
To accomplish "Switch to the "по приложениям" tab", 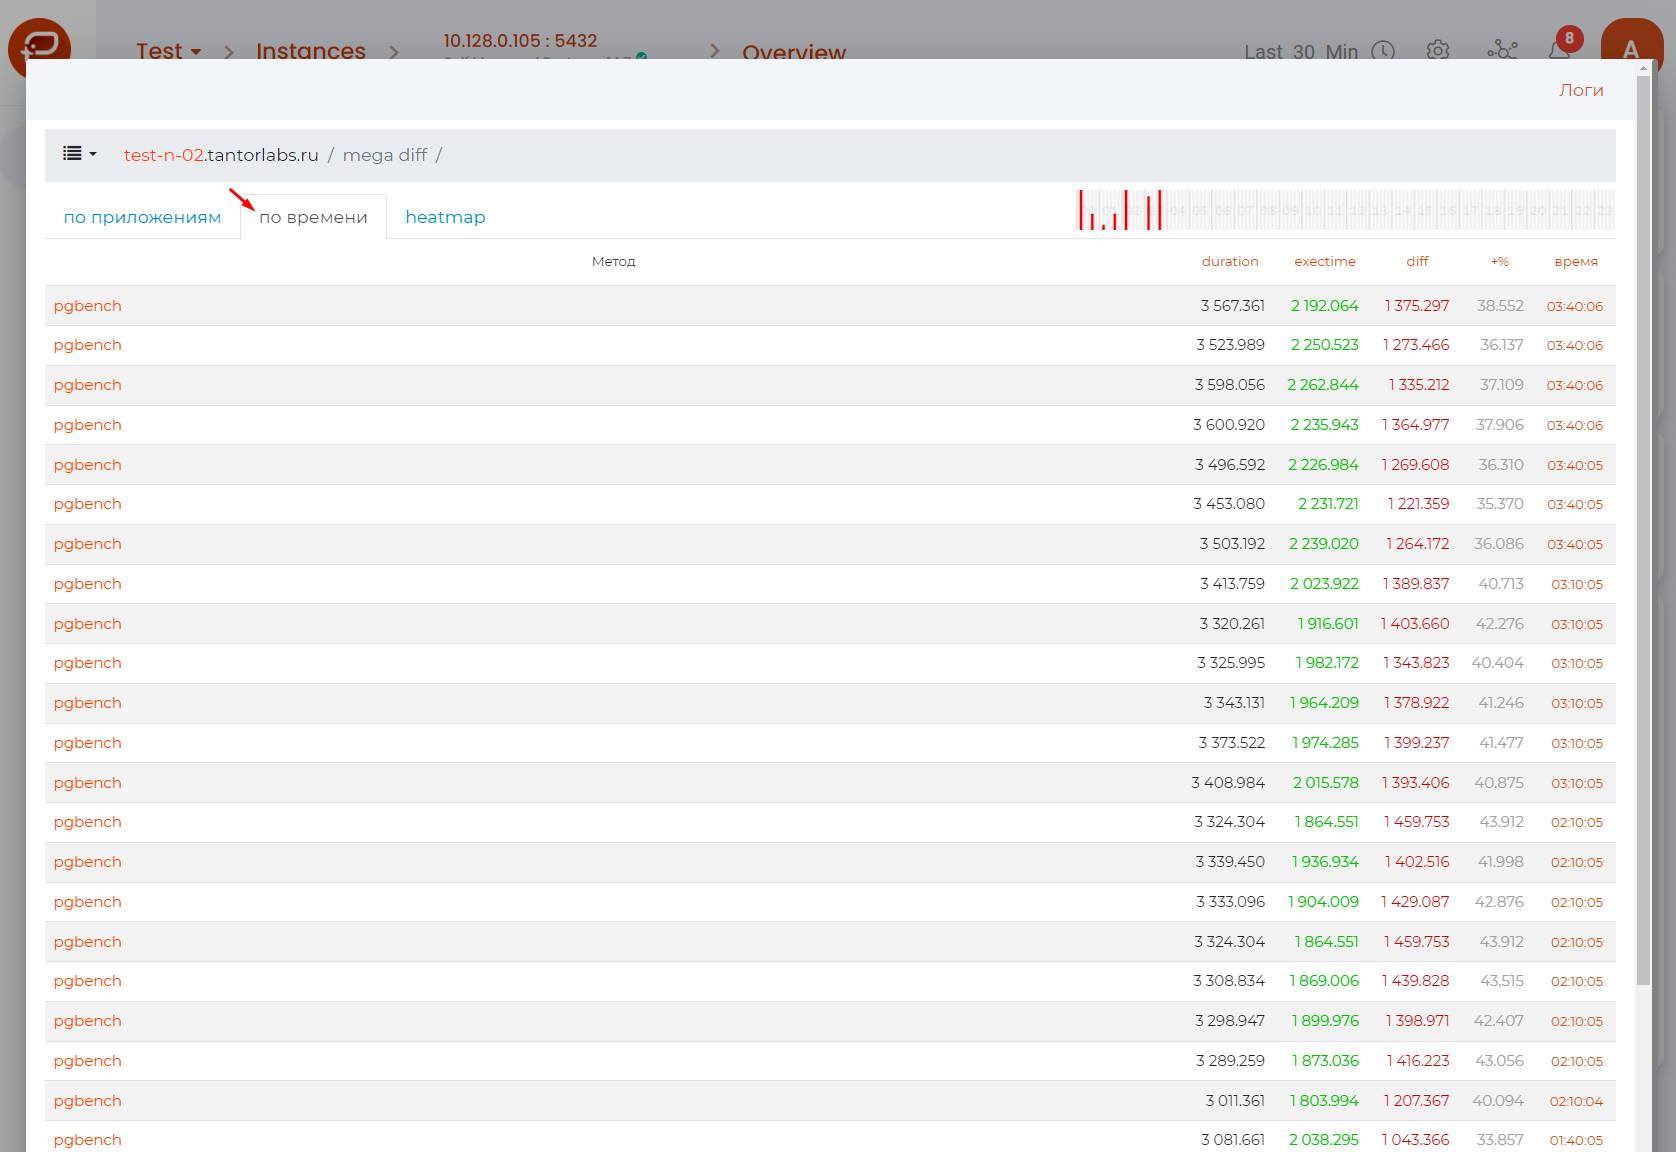I will tap(142, 217).
